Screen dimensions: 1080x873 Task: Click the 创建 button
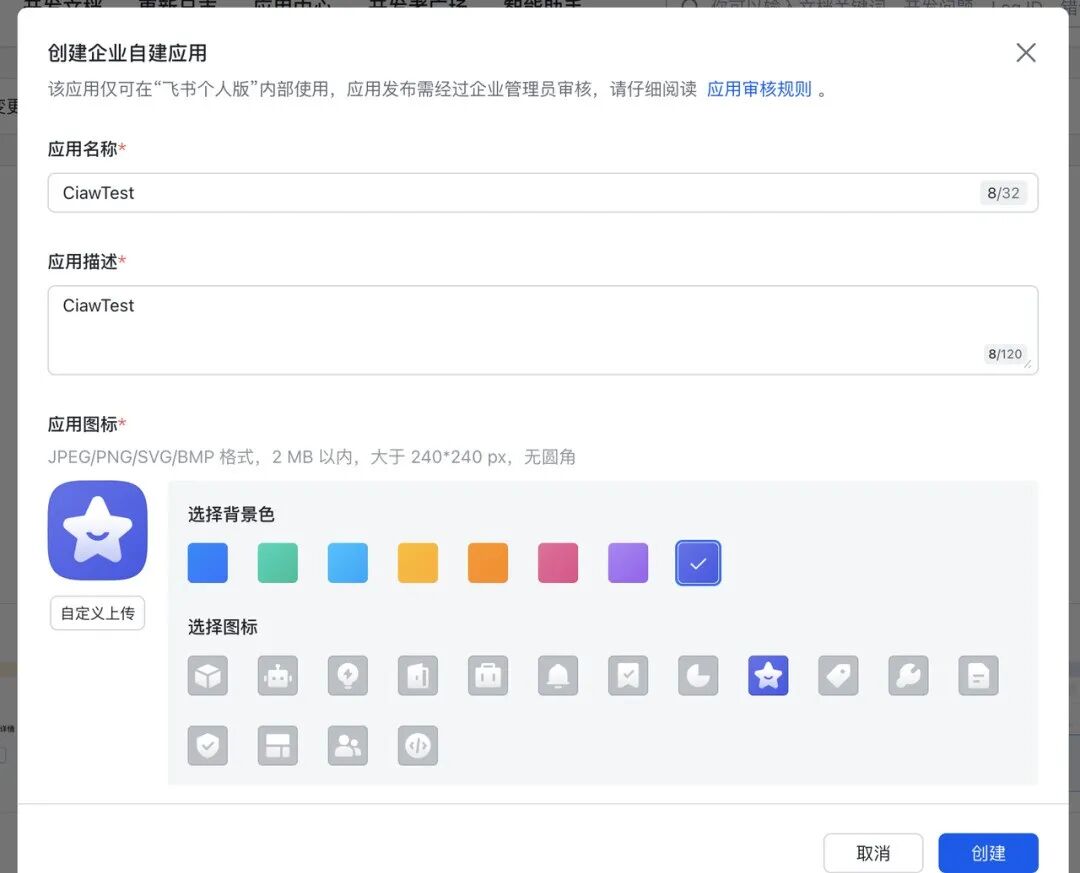(988, 853)
